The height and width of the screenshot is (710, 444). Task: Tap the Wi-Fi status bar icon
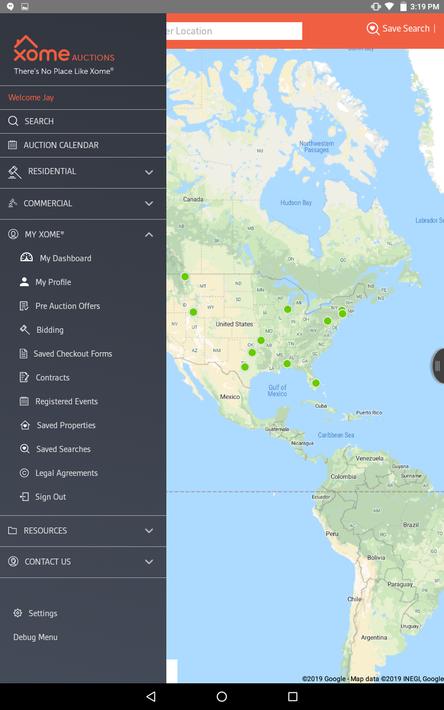click(x=389, y=6)
